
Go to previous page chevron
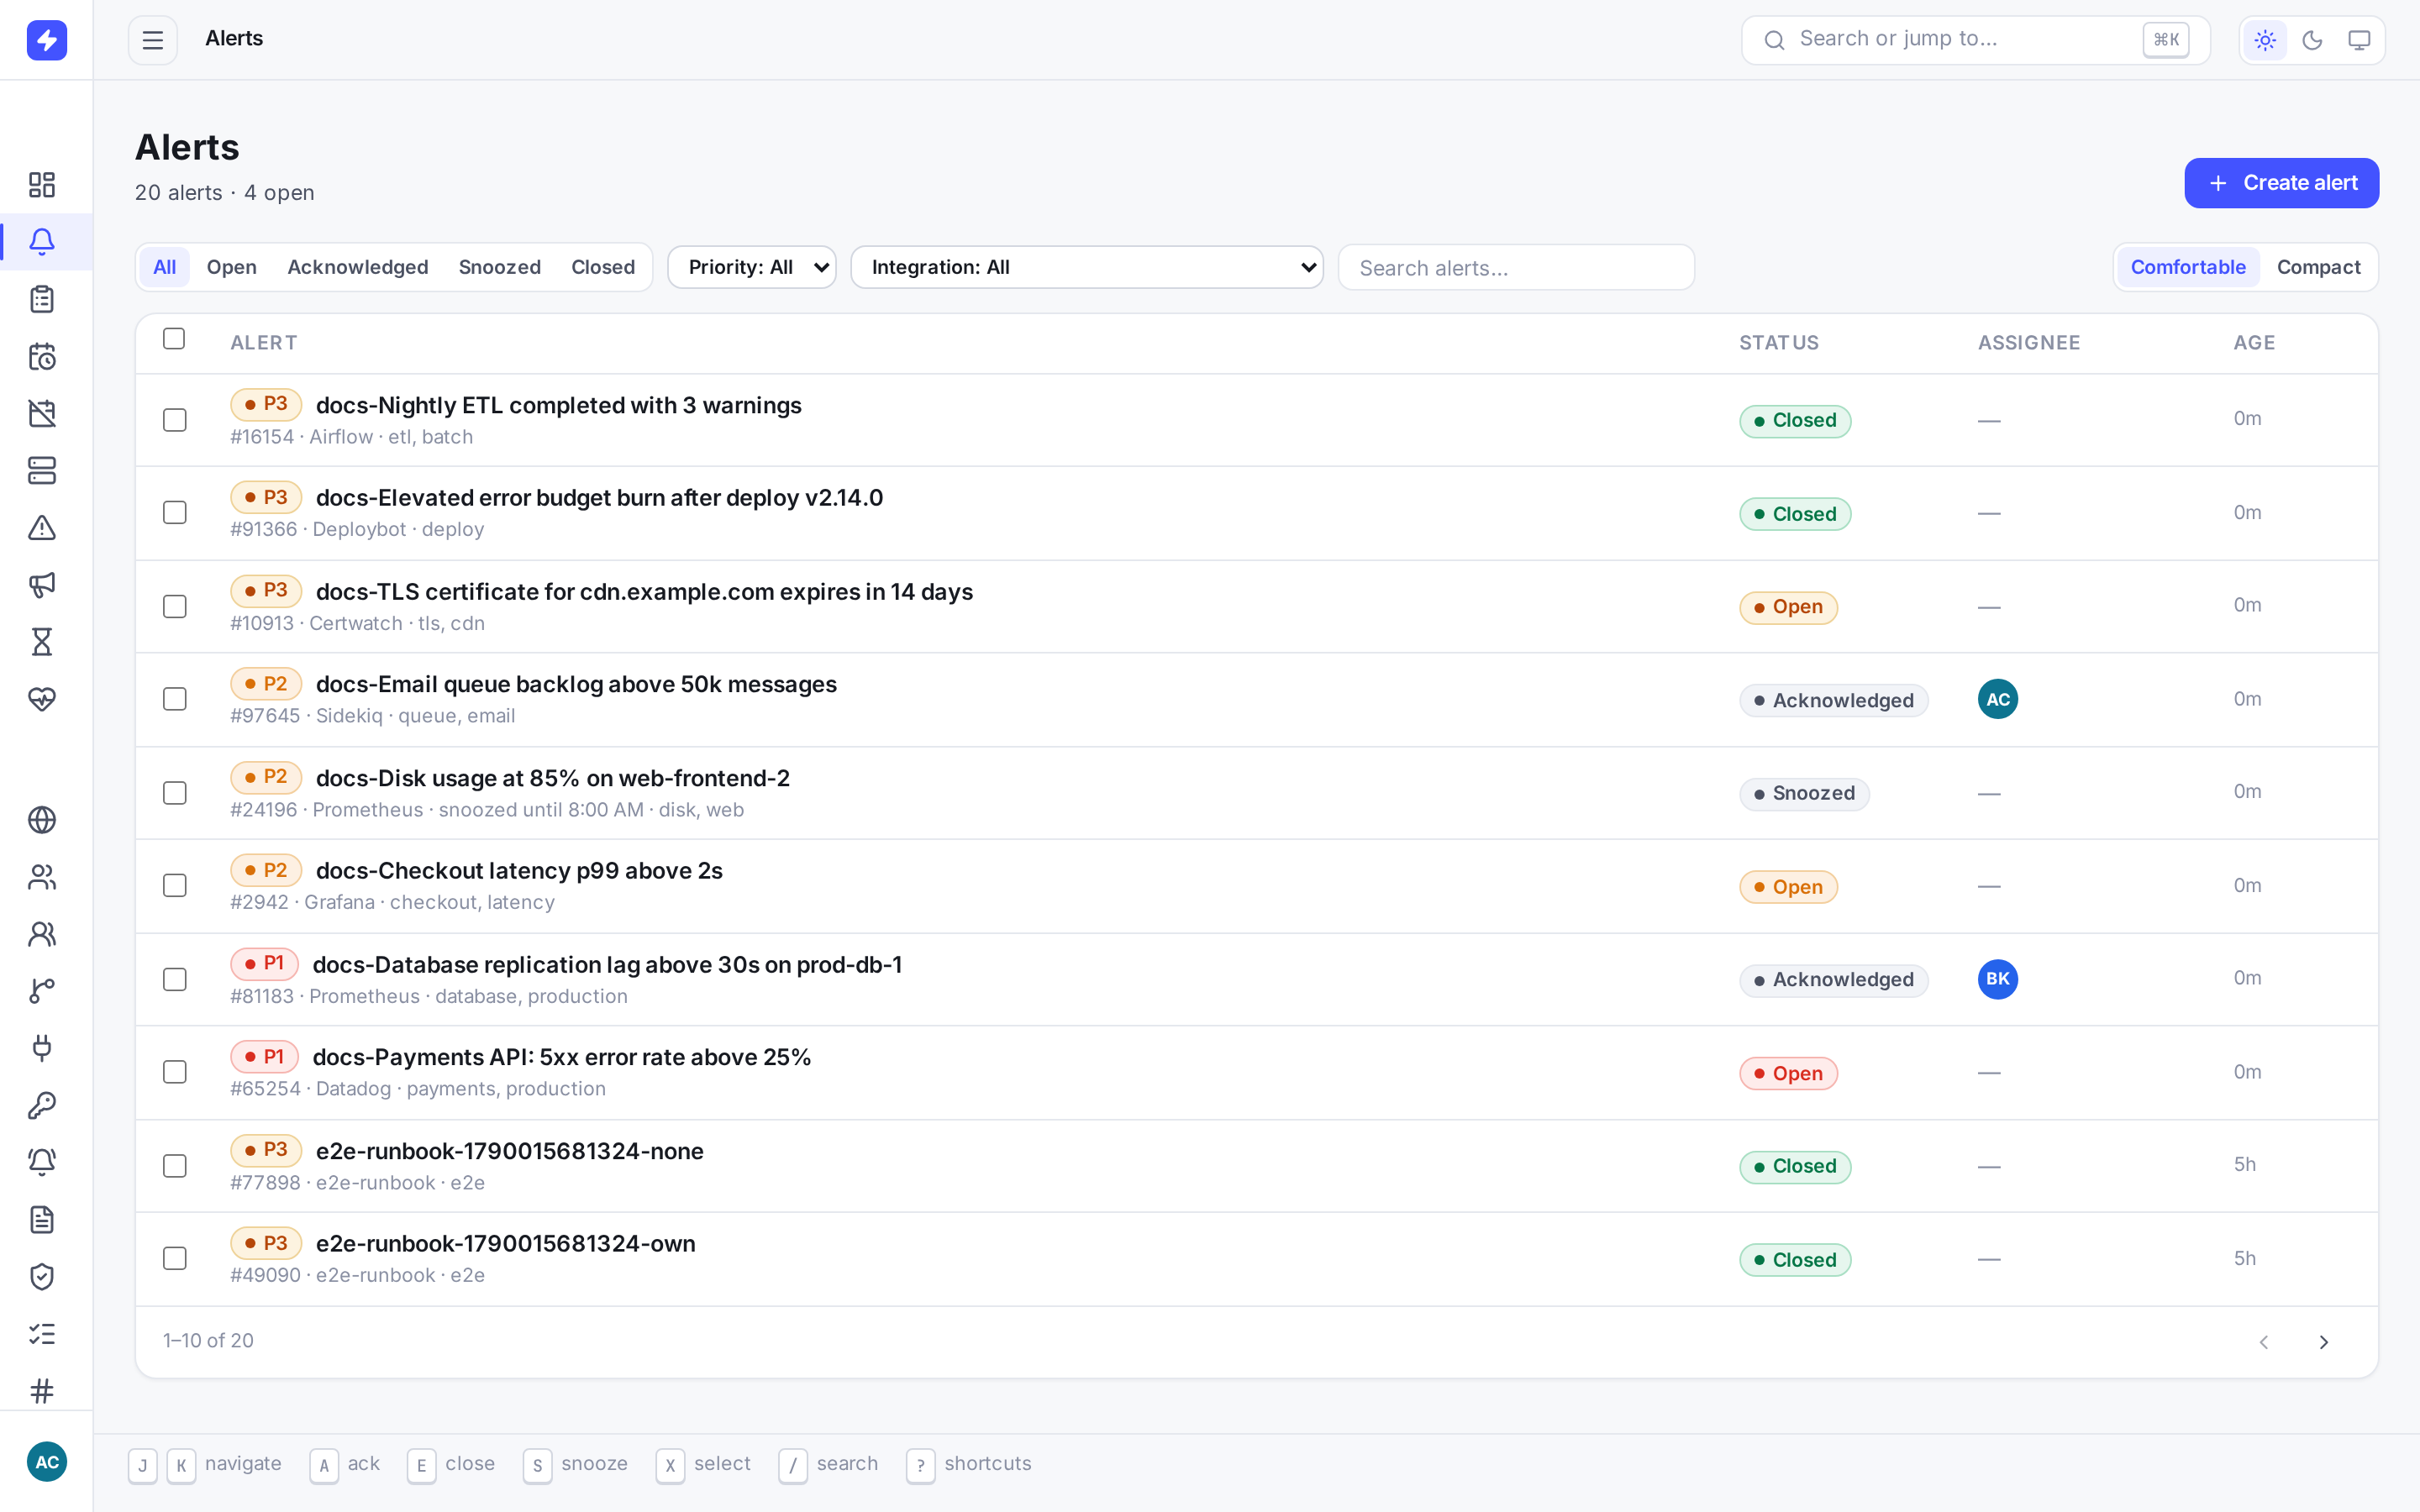click(x=2264, y=1342)
